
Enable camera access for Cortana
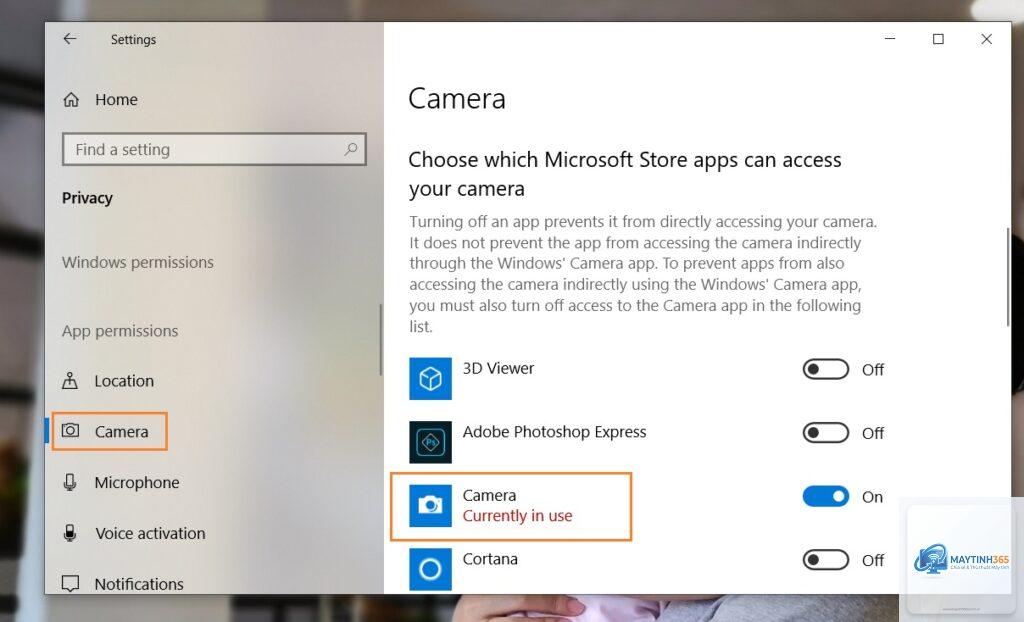(x=825, y=560)
